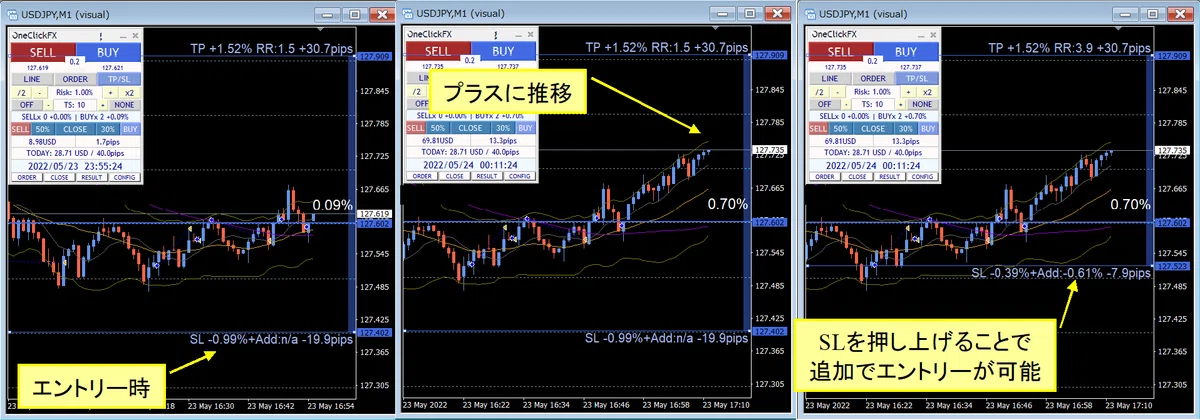Double risk with x2 in right window

pos(926,93)
